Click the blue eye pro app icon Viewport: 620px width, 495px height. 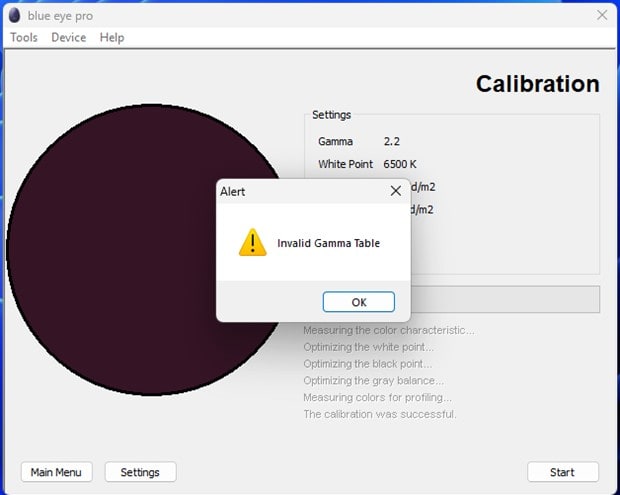click(14, 15)
